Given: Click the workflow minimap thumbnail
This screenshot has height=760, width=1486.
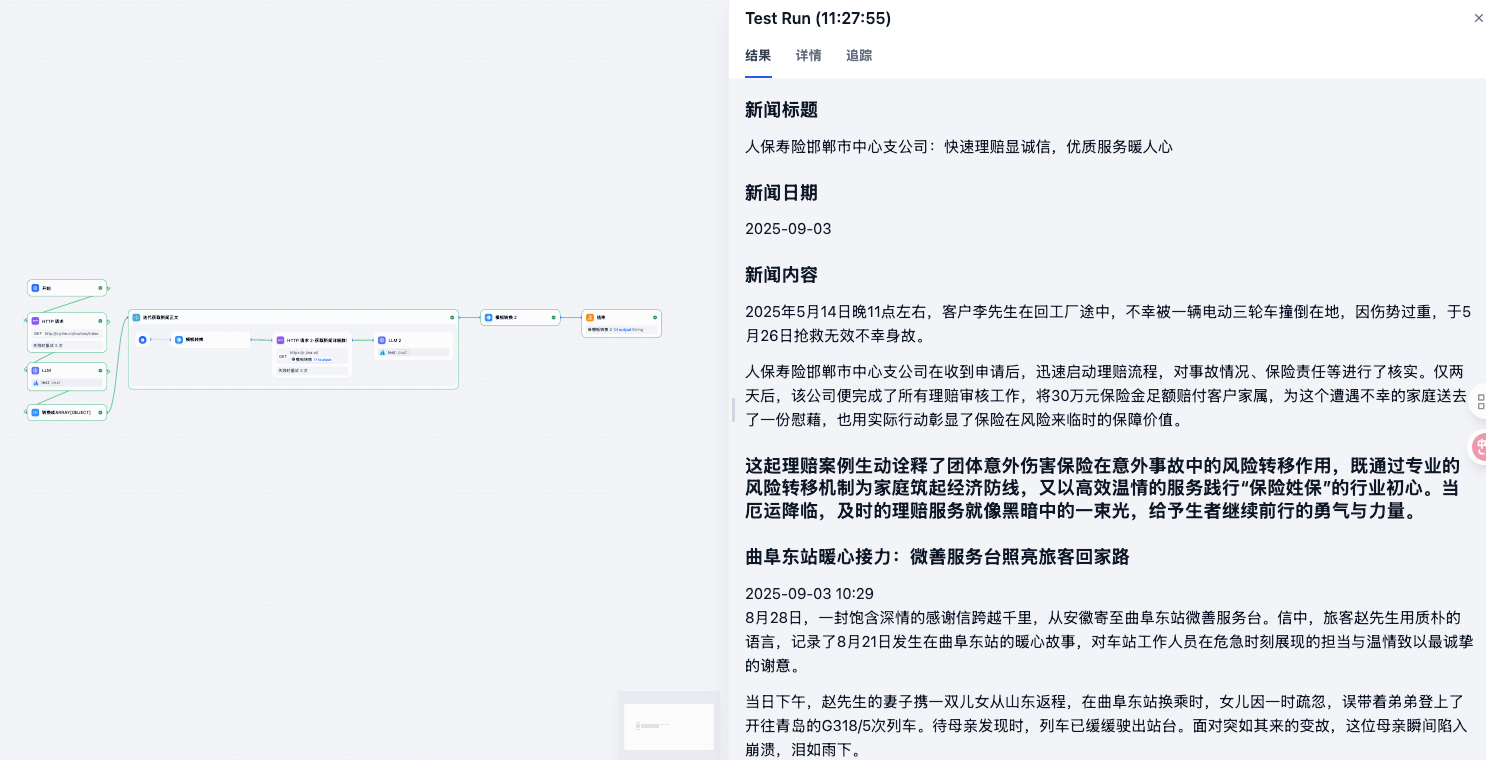Looking at the screenshot, I should pos(669,727).
